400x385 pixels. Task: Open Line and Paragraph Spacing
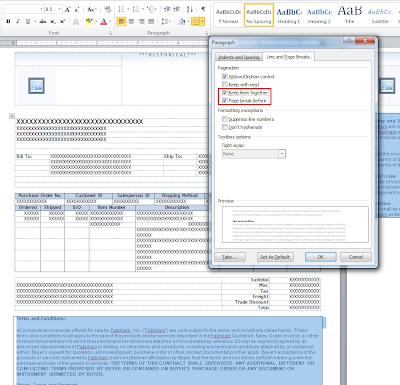(165, 22)
